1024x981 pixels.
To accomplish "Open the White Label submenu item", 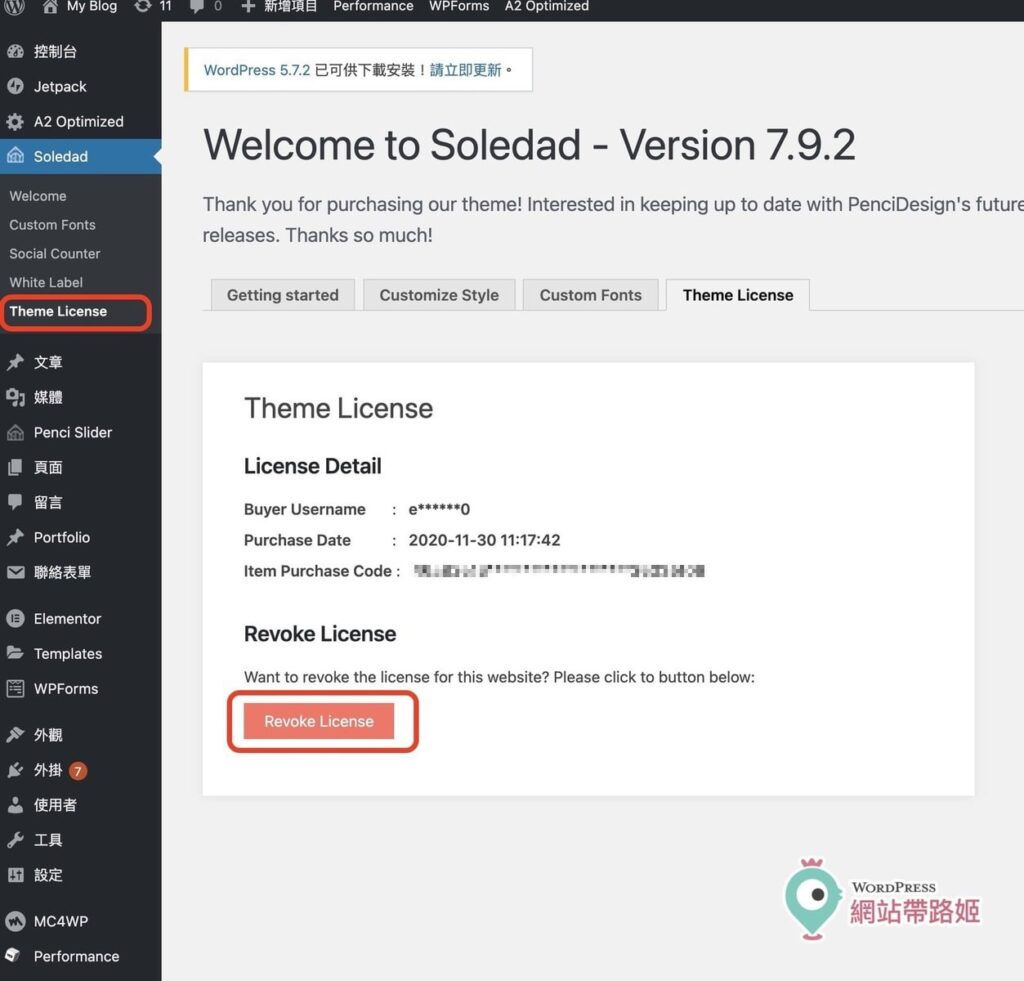I will [46, 282].
